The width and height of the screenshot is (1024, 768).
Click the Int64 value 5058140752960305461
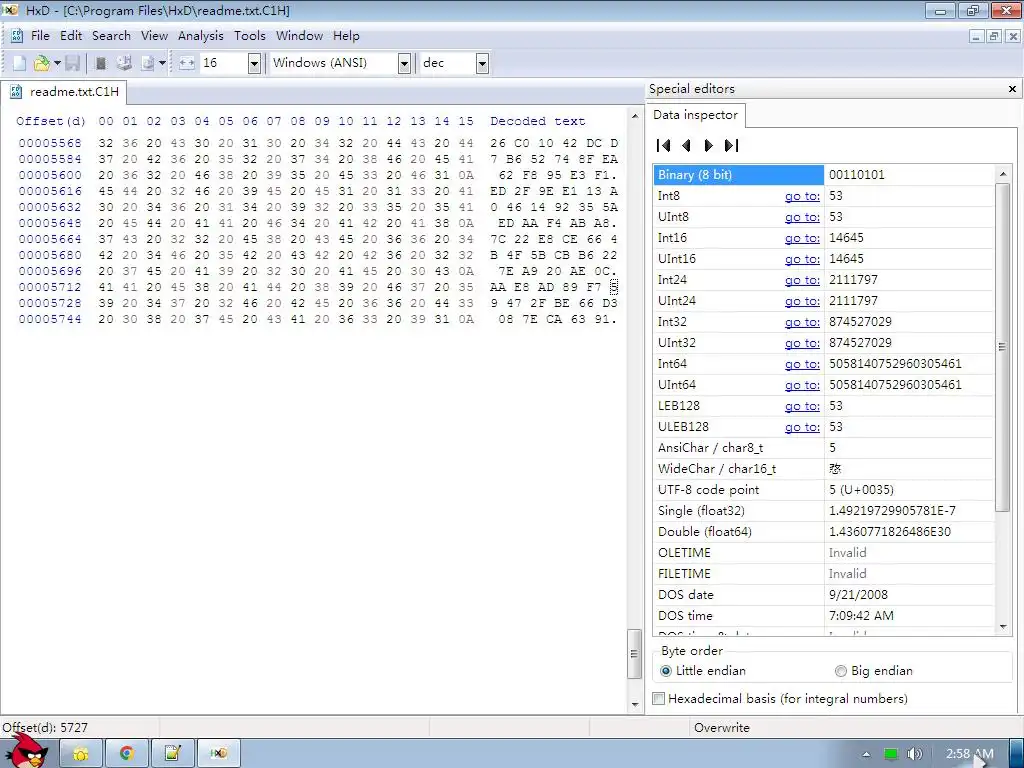point(895,364)
